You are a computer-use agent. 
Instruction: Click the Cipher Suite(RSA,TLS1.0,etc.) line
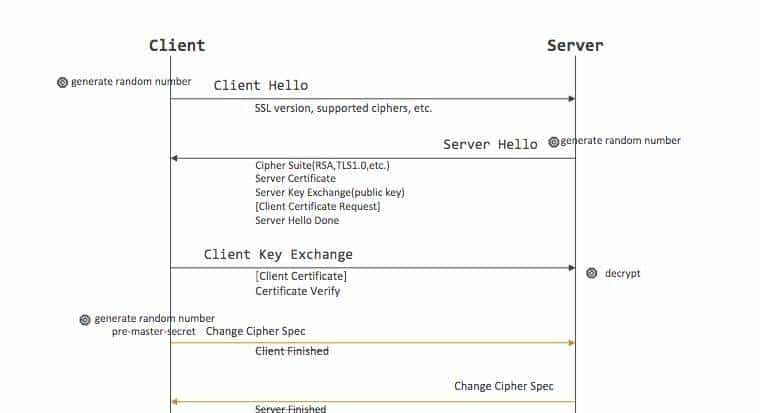tap(320, 165)
